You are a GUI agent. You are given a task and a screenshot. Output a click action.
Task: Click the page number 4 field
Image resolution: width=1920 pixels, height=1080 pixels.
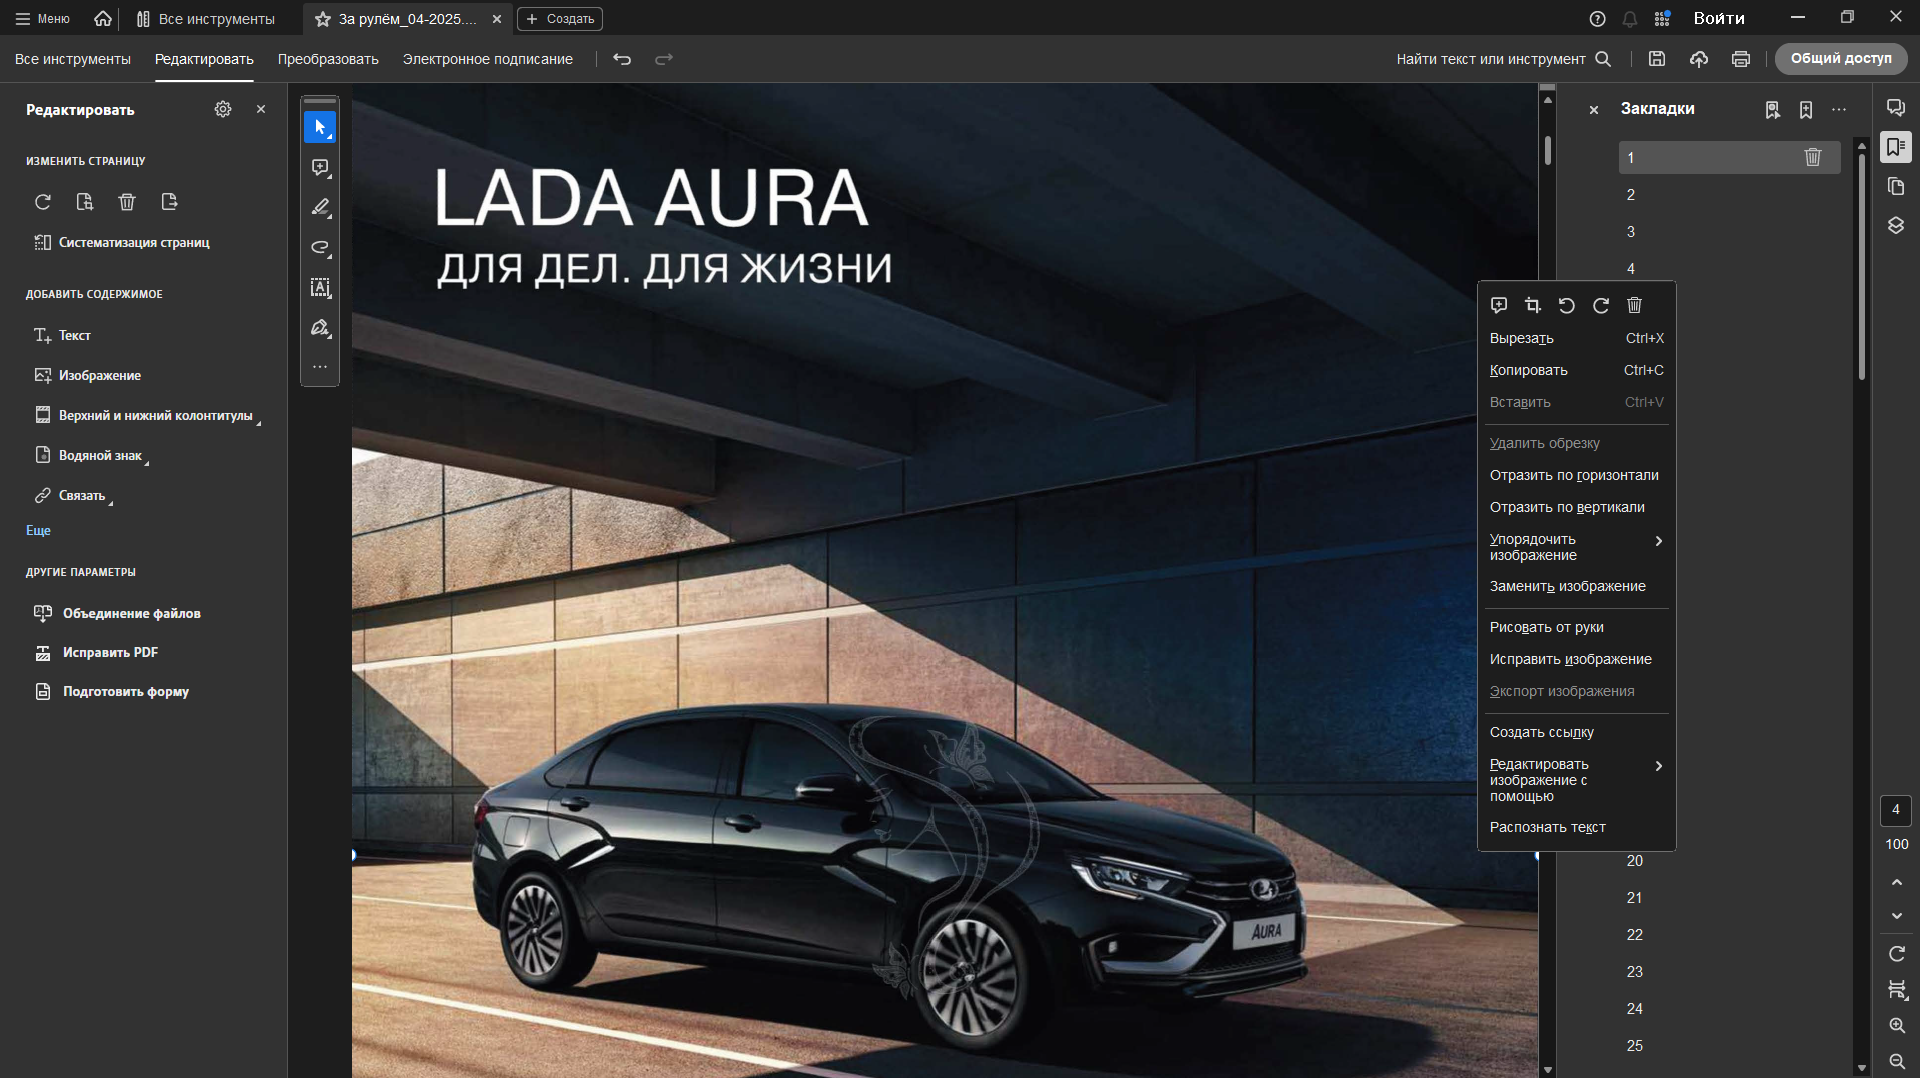(x=1896, y=810)
